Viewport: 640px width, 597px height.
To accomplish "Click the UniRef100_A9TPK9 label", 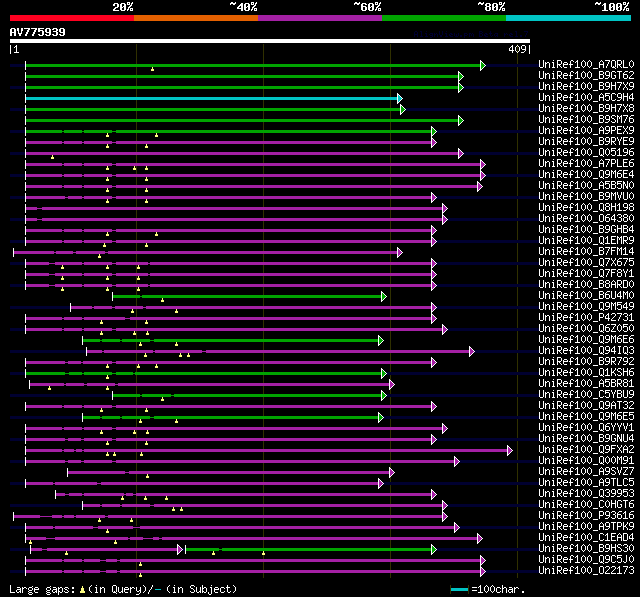I will 586,527.
